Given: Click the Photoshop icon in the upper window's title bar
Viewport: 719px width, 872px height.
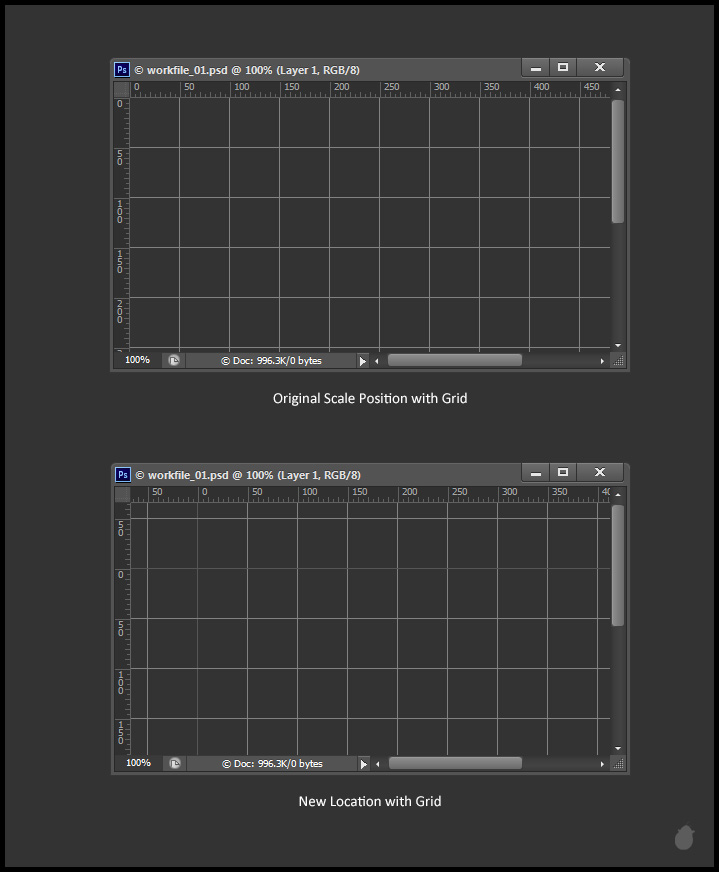Looking at the screenshot, I should point(122,70).
